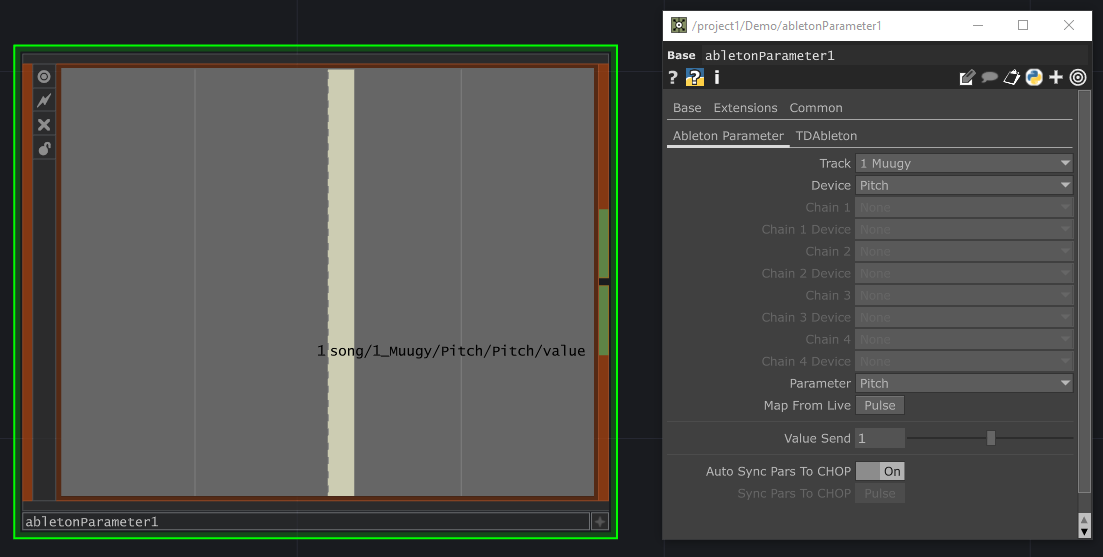Click the greyed-out Chain 1 dropdown
This screenshot has height=557, width=1103.
pos(964,207)
